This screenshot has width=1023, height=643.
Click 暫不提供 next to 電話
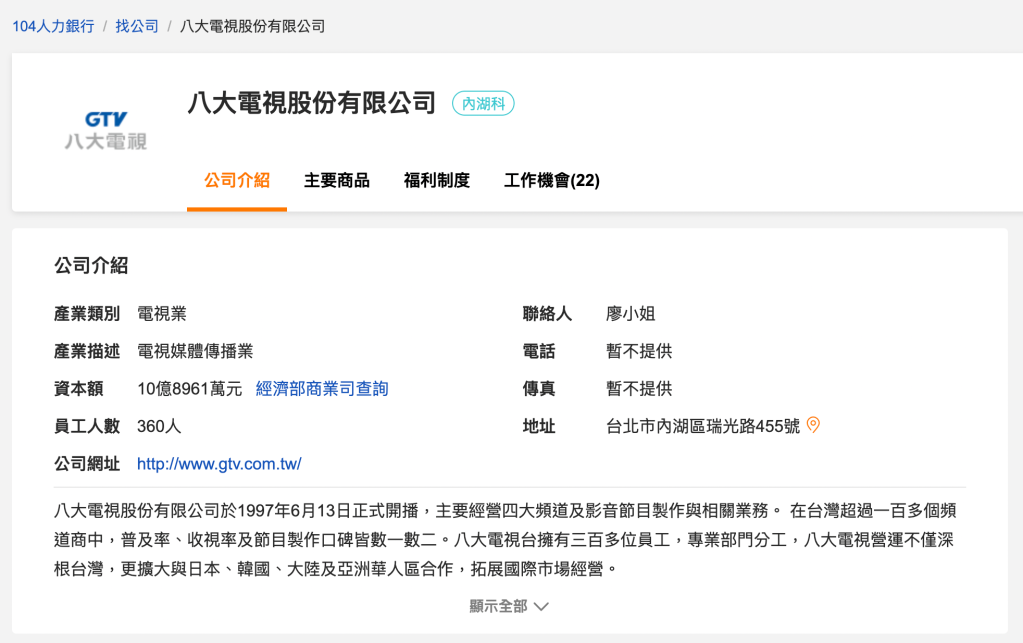(639, 351)
